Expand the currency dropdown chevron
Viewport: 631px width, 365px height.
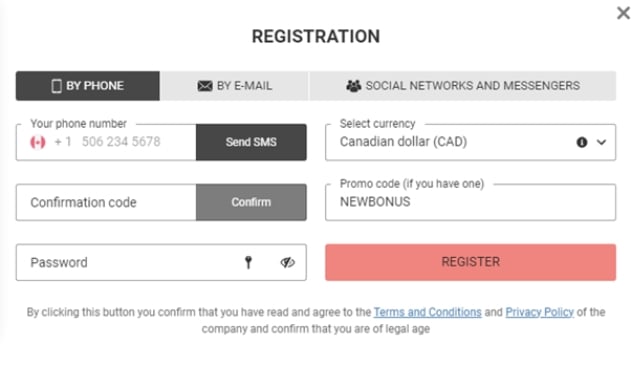coord(601,142)
